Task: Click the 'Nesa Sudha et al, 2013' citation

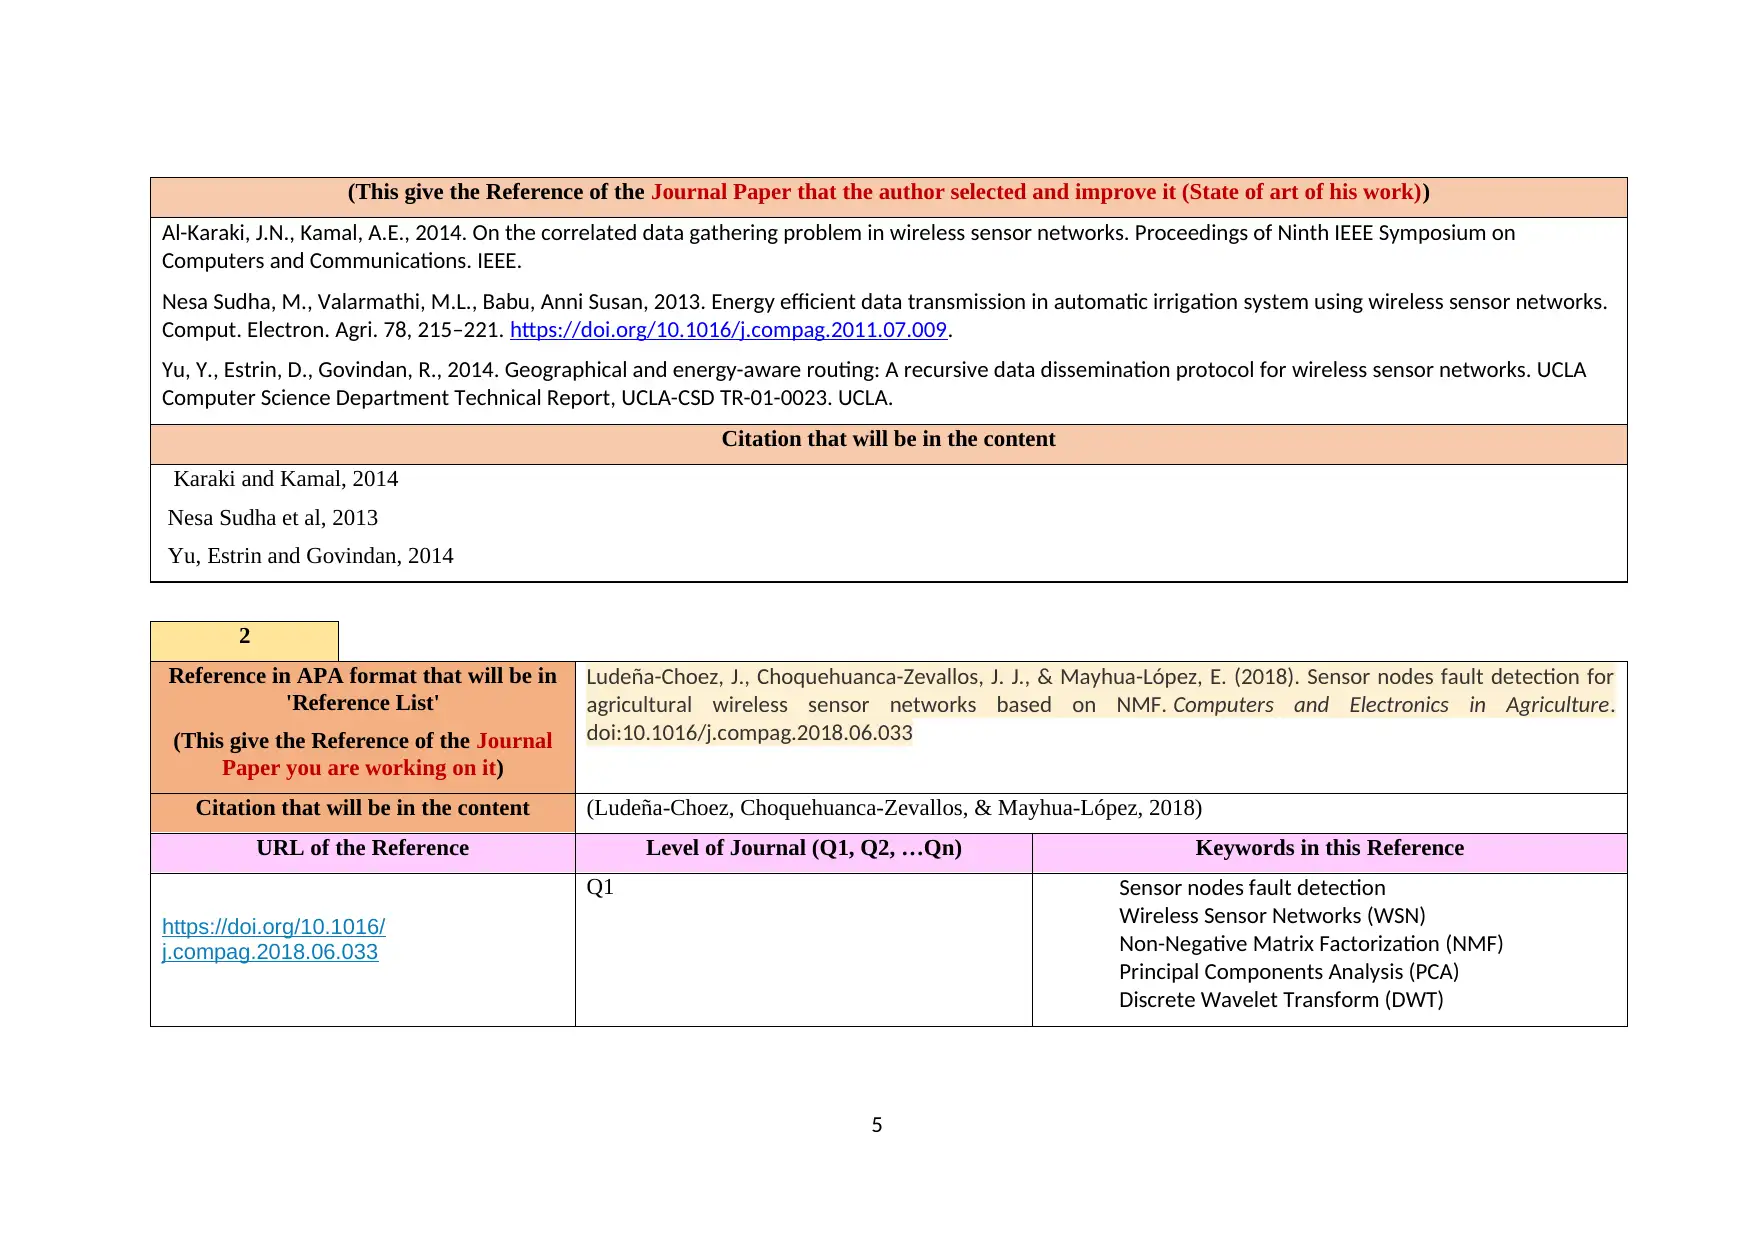Action: click(273, 518)
